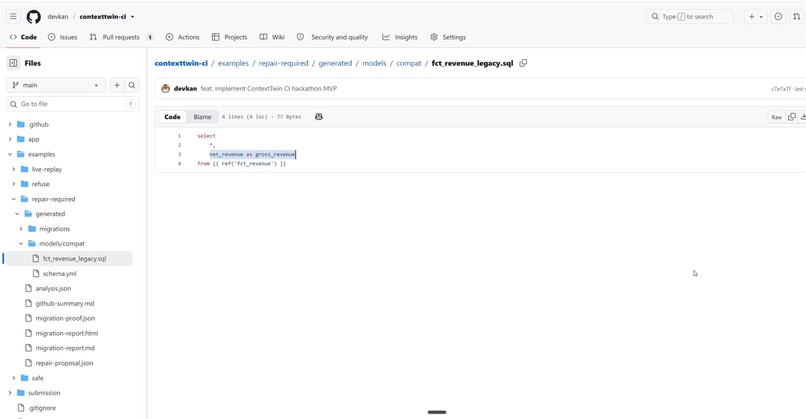Copy raw file contents icon
The width and height of the screenshot is (806, 419).
click(x=792, y=117)
